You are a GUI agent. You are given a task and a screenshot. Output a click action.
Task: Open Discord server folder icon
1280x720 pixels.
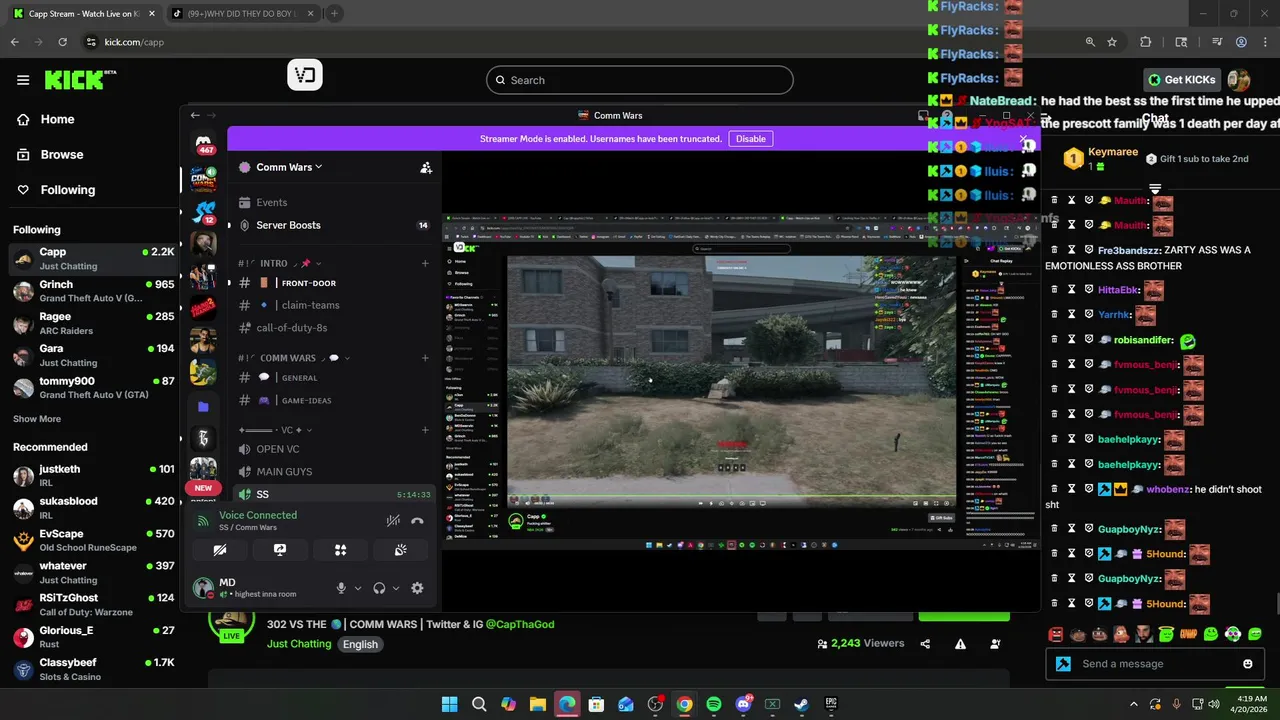click(203, 407)
